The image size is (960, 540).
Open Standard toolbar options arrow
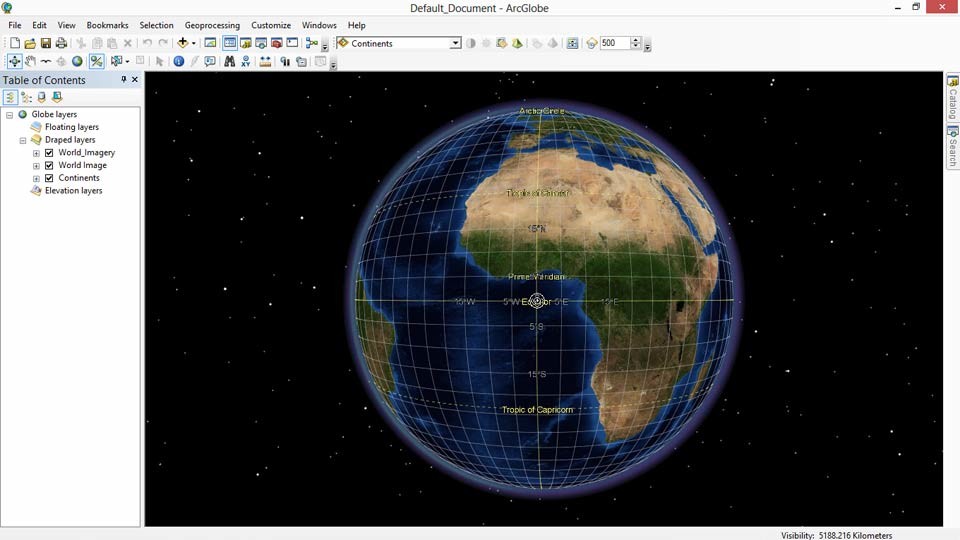tap(325, 46)
